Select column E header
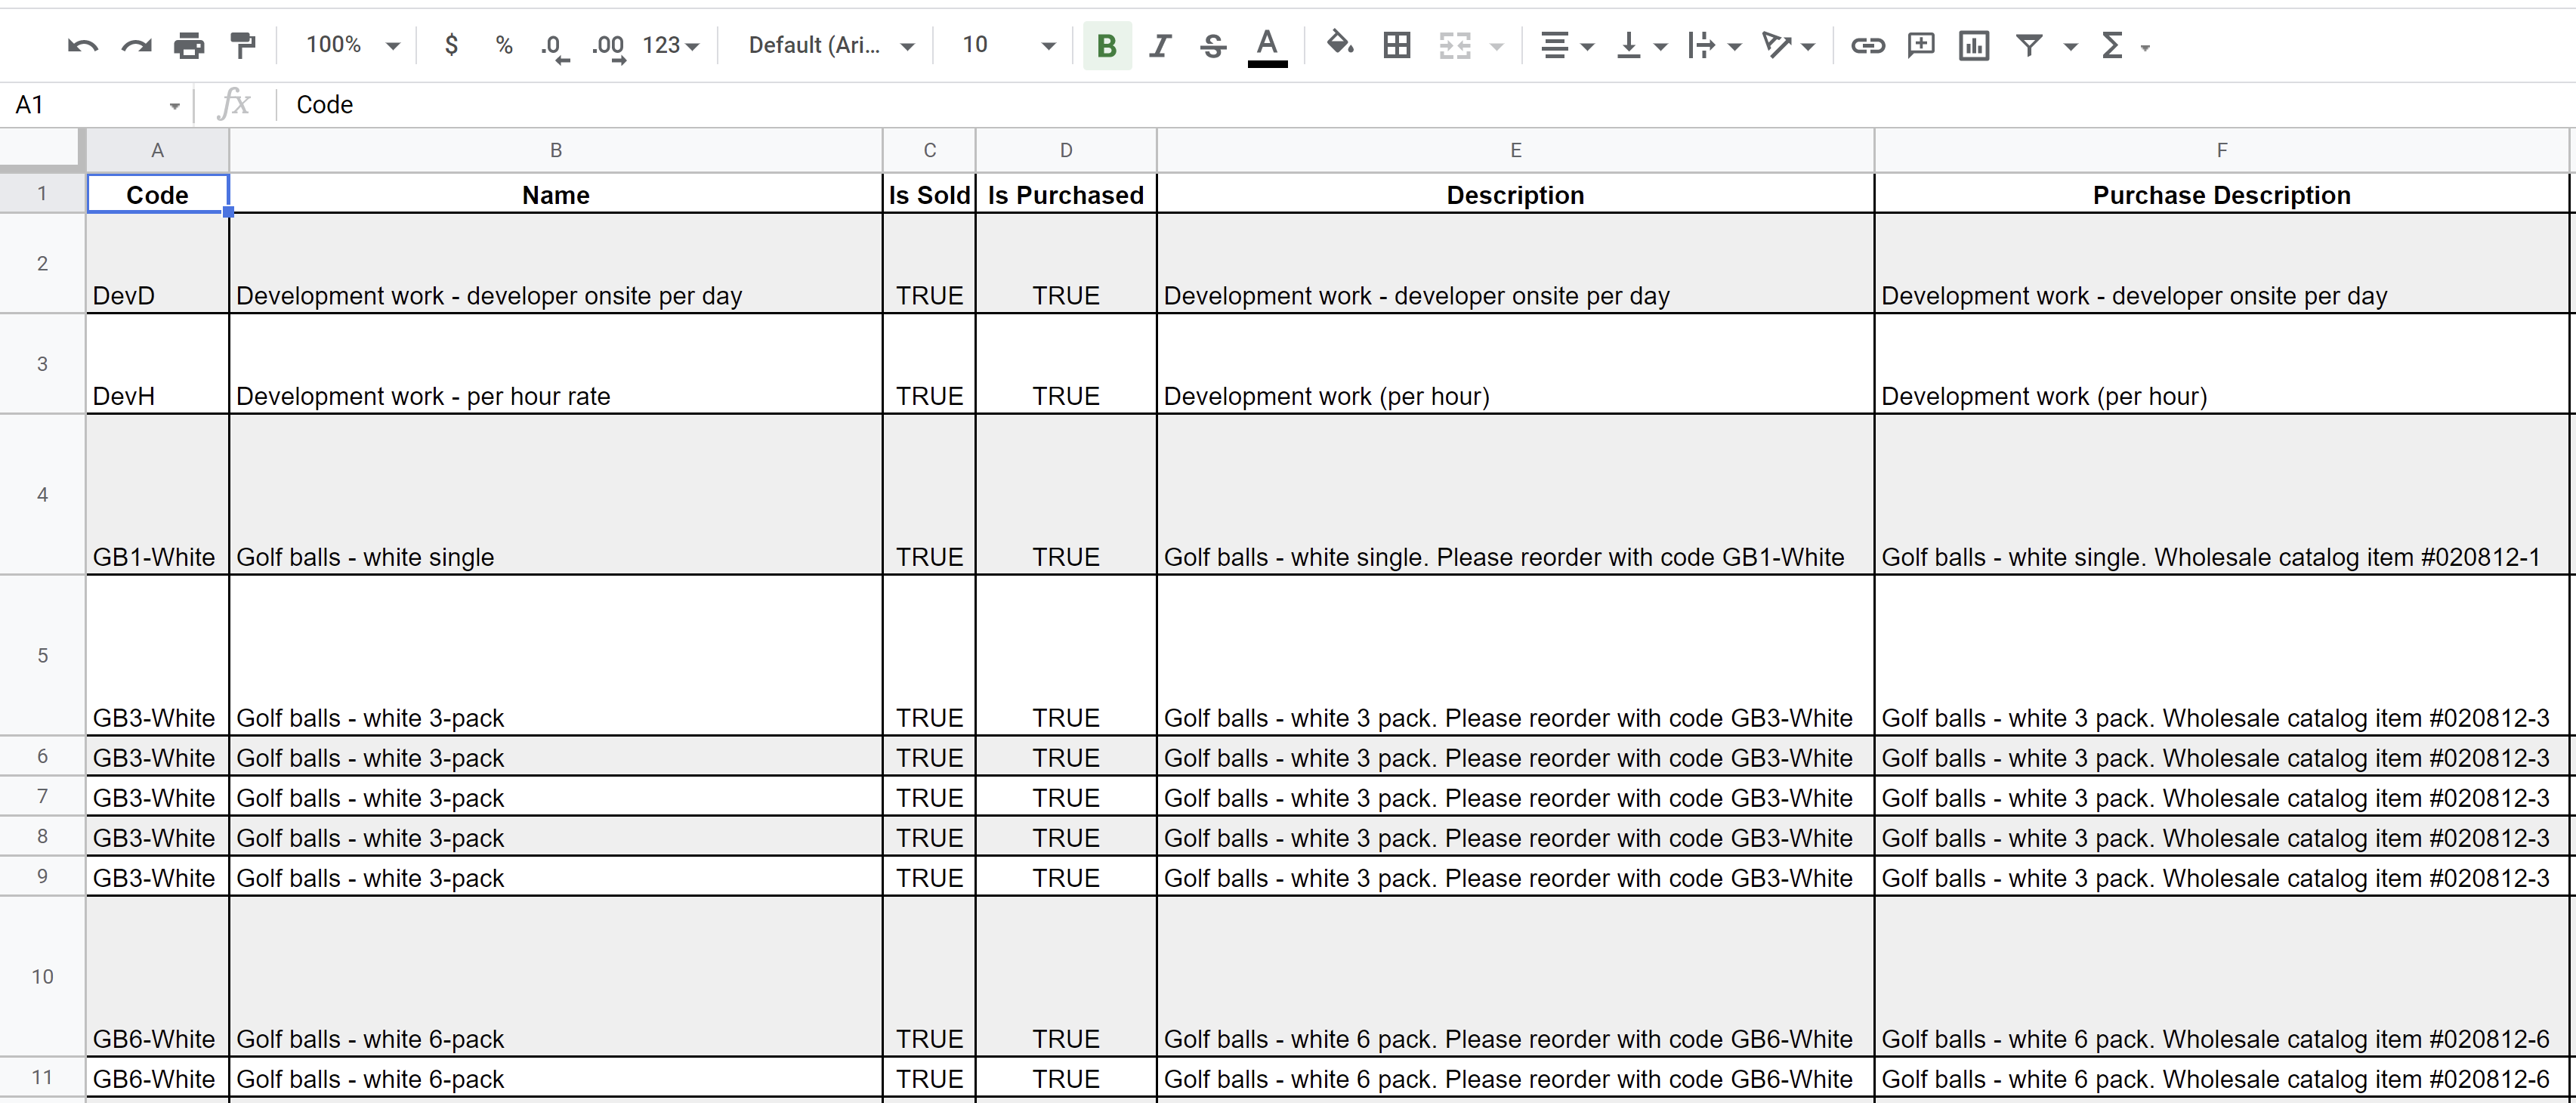Image resolution: width=2576 pixels, height=1103 pixels. click(1514, 150)
